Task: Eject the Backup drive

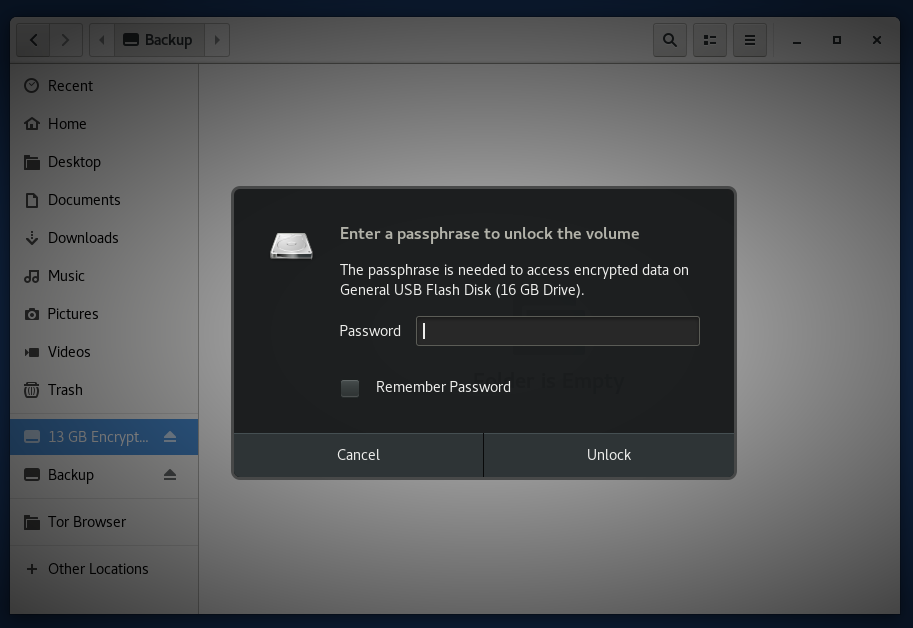Action: click(170, 475)
